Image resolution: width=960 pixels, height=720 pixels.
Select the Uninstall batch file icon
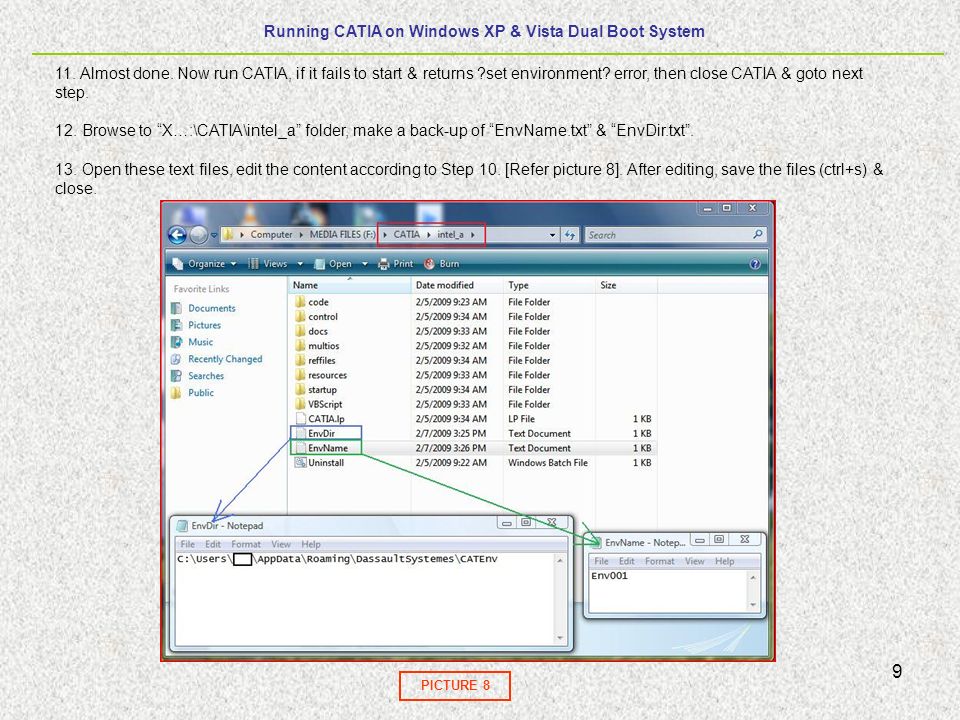300,463
